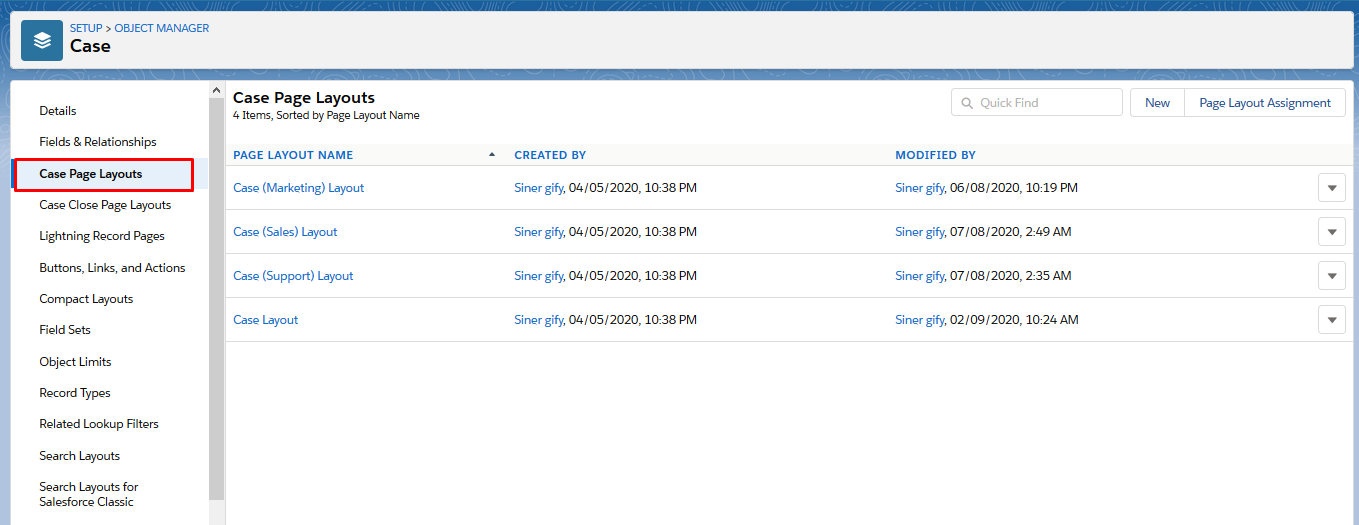Sort by PAGE LAYOUT NAME column header
1359x525 pixels.
coord(293,155)
